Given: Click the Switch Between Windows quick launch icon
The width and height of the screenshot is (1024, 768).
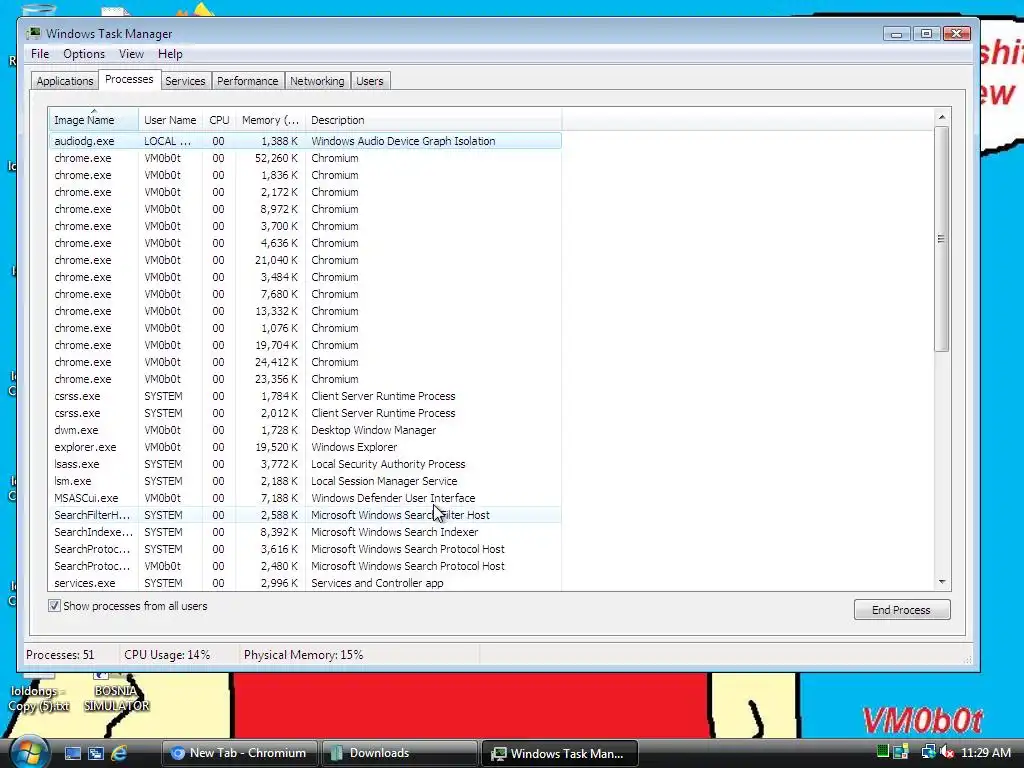Looking at the screenshot, I should (x=95, y=753).
